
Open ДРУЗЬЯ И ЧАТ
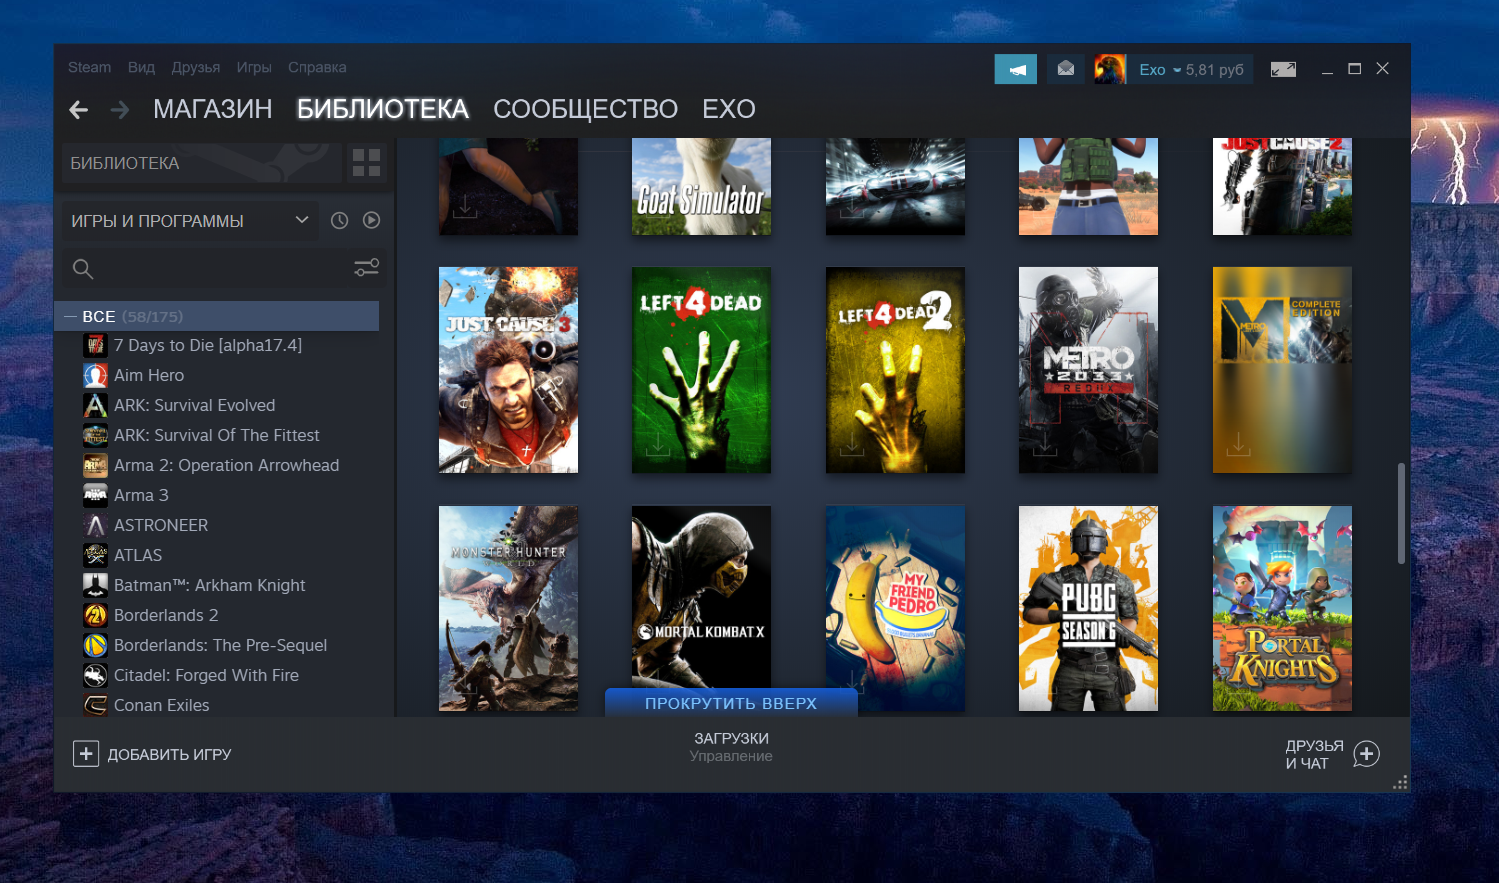[1314, 755]
